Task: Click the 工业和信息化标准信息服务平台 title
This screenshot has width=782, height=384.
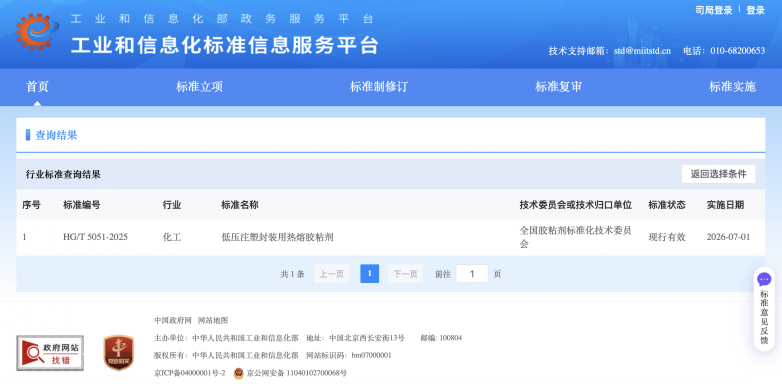Action: tap(224, 45)
